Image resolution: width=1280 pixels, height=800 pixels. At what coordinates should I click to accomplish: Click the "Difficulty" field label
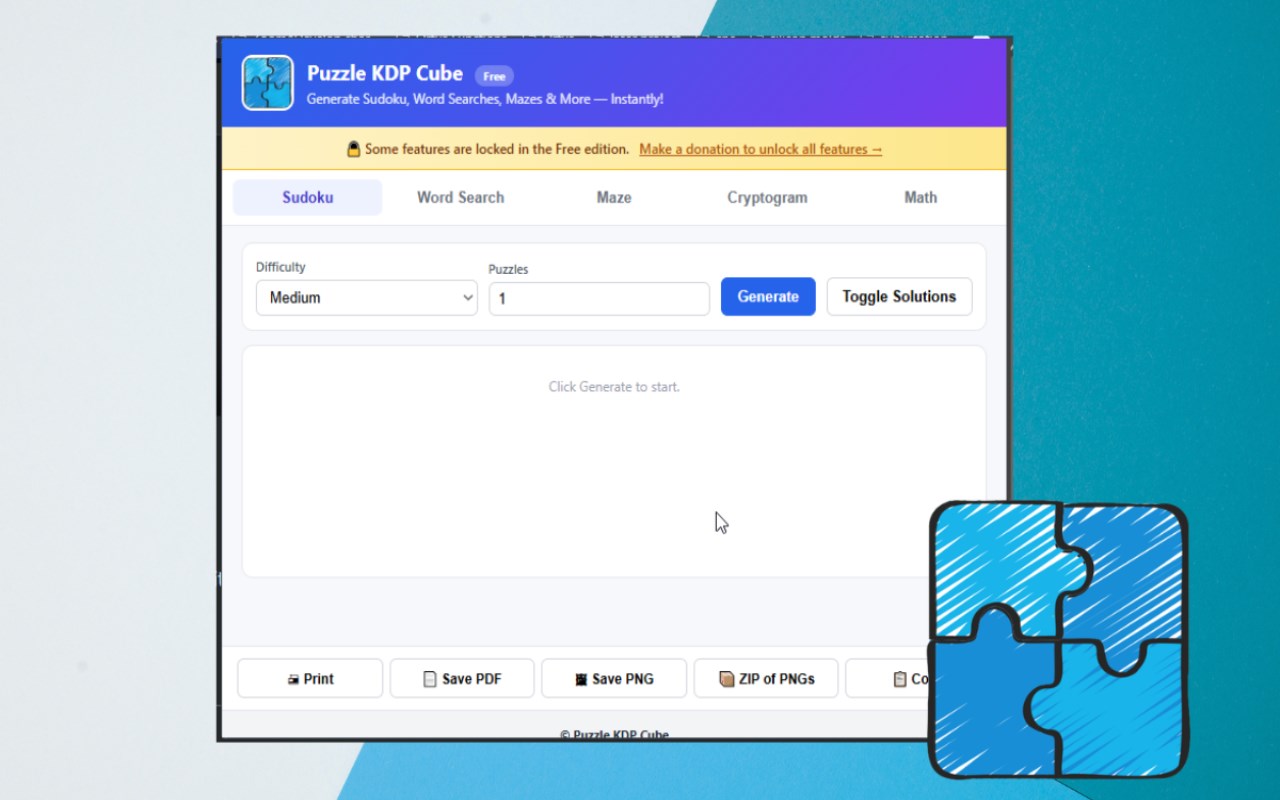click(281, 267)
